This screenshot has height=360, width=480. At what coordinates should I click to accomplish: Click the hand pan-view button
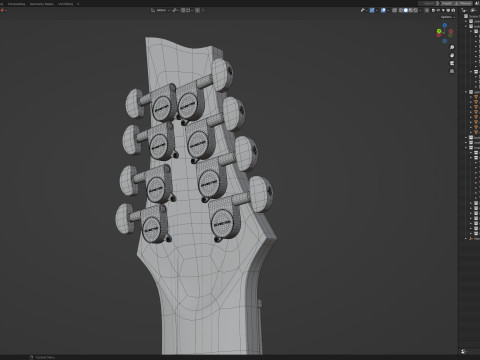pyautogui.click(x=452, y=55)
